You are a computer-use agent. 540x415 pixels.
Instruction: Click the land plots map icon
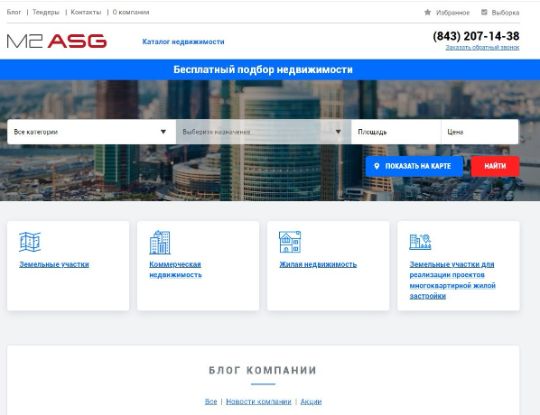click(x=30, y=242)
